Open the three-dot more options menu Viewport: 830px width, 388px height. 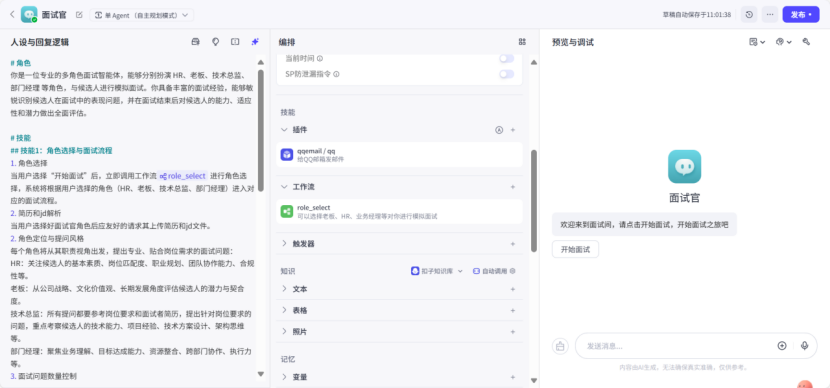coord(770,15)
